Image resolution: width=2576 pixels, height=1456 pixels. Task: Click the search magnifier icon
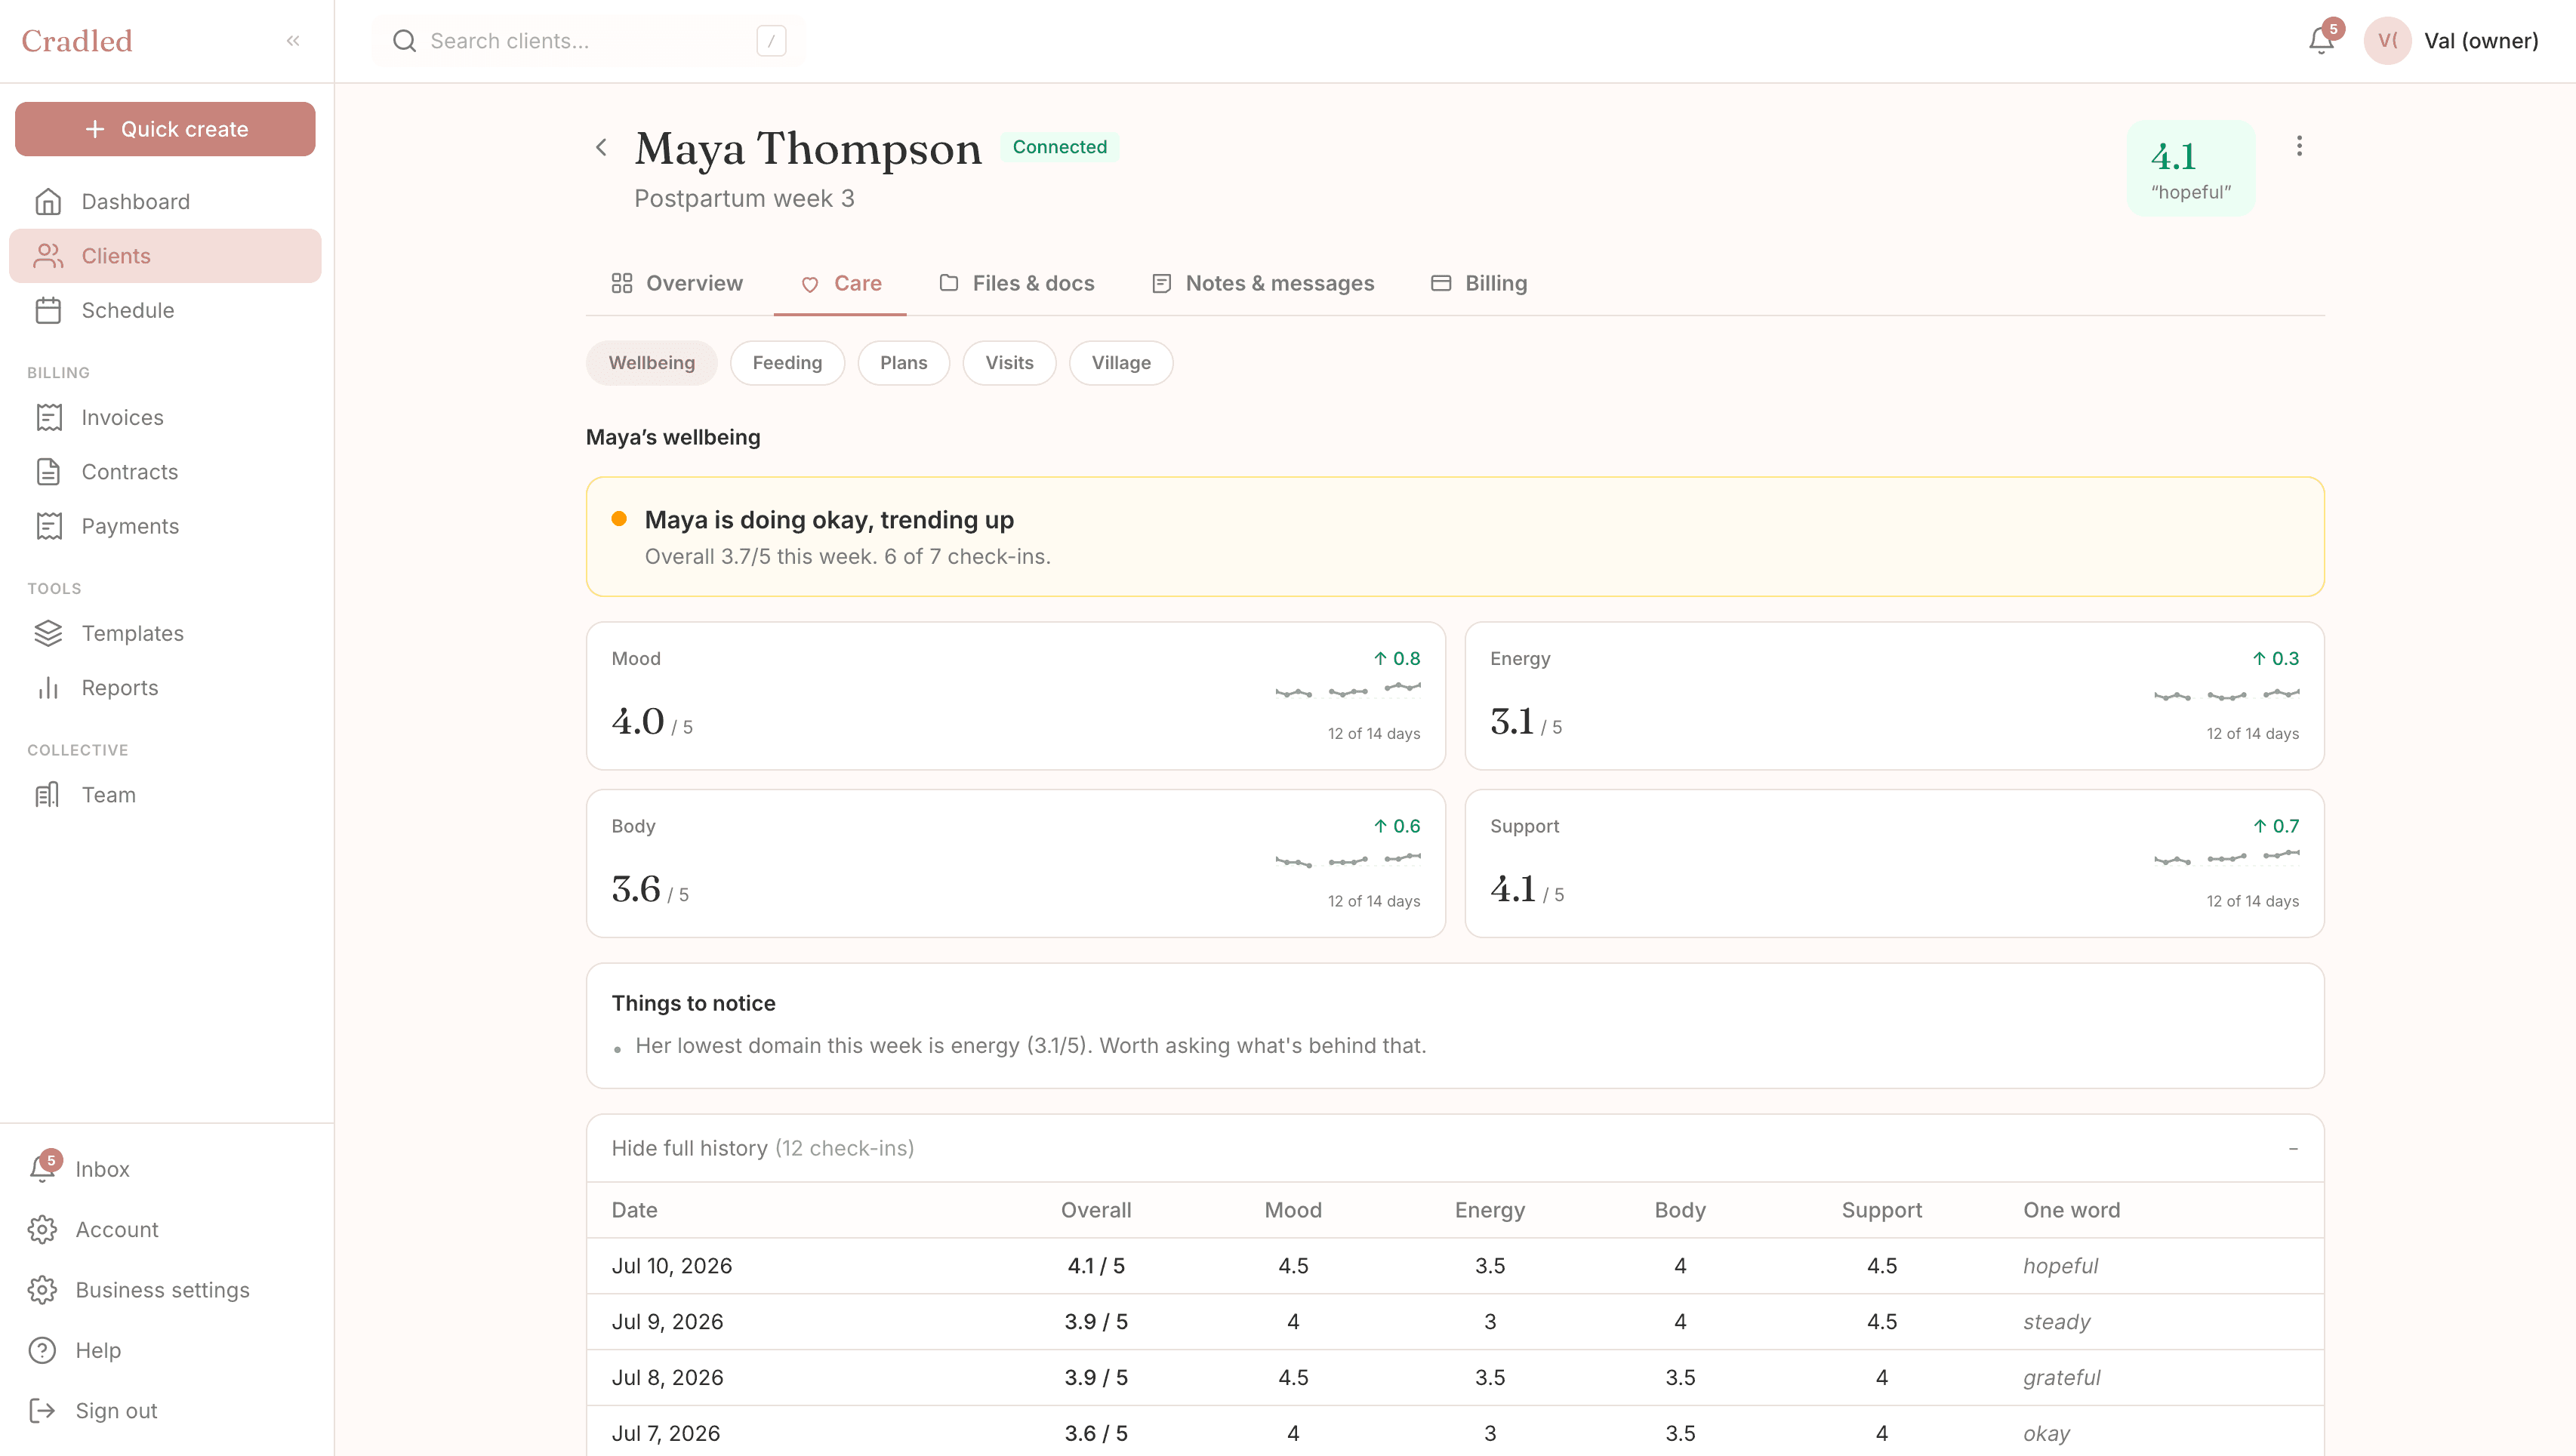pos(404,41)
